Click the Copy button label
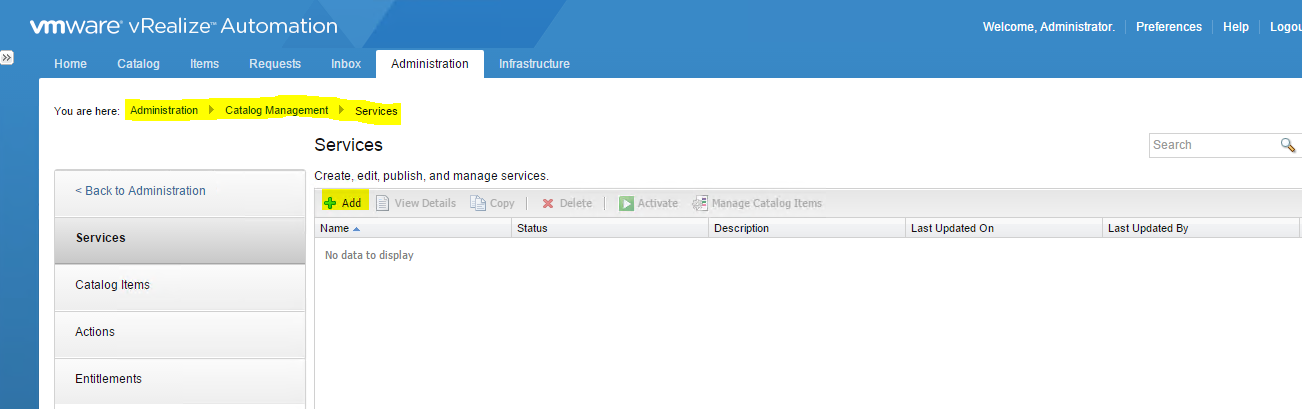The height and width of the screenshot is (409, 1302). pyautogui.click(x=502, y=203)
